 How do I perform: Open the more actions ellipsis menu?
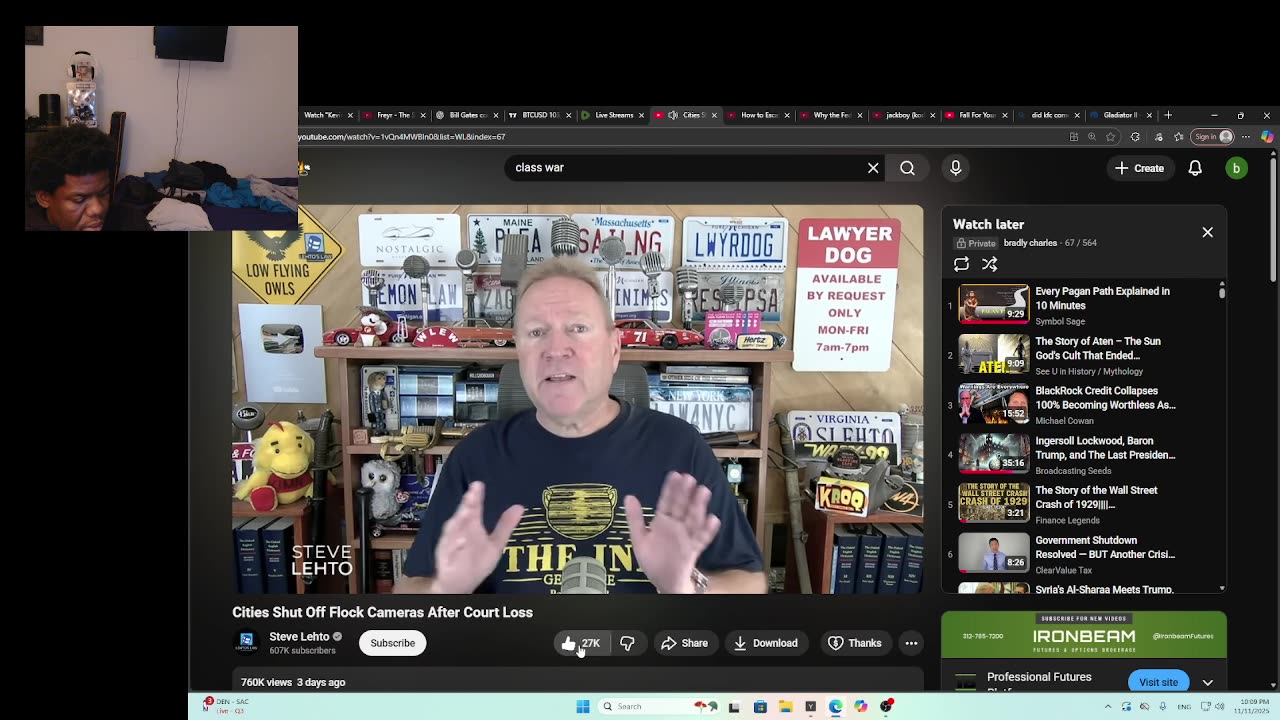pos(911,643)
